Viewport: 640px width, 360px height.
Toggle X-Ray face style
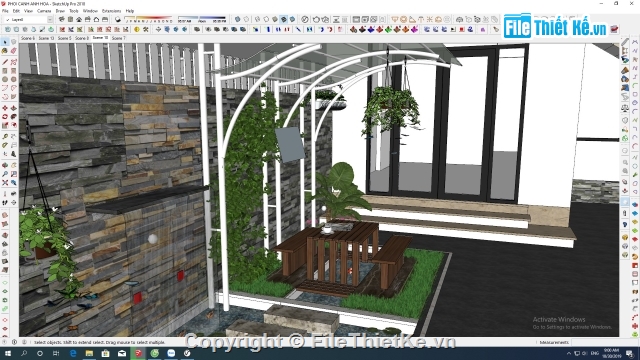(x=238, y=19)
